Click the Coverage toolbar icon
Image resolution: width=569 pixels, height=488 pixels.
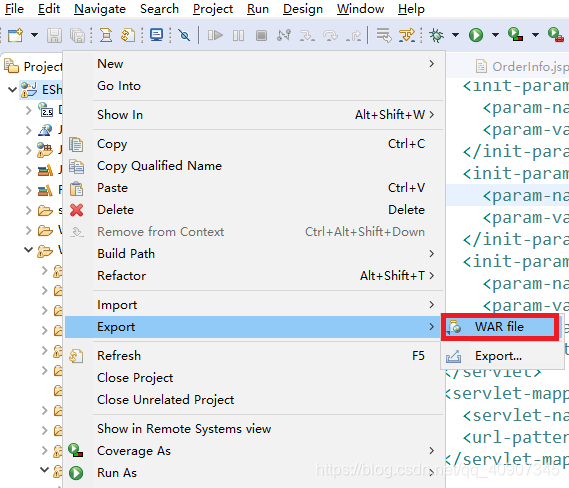tap(515, 34)
